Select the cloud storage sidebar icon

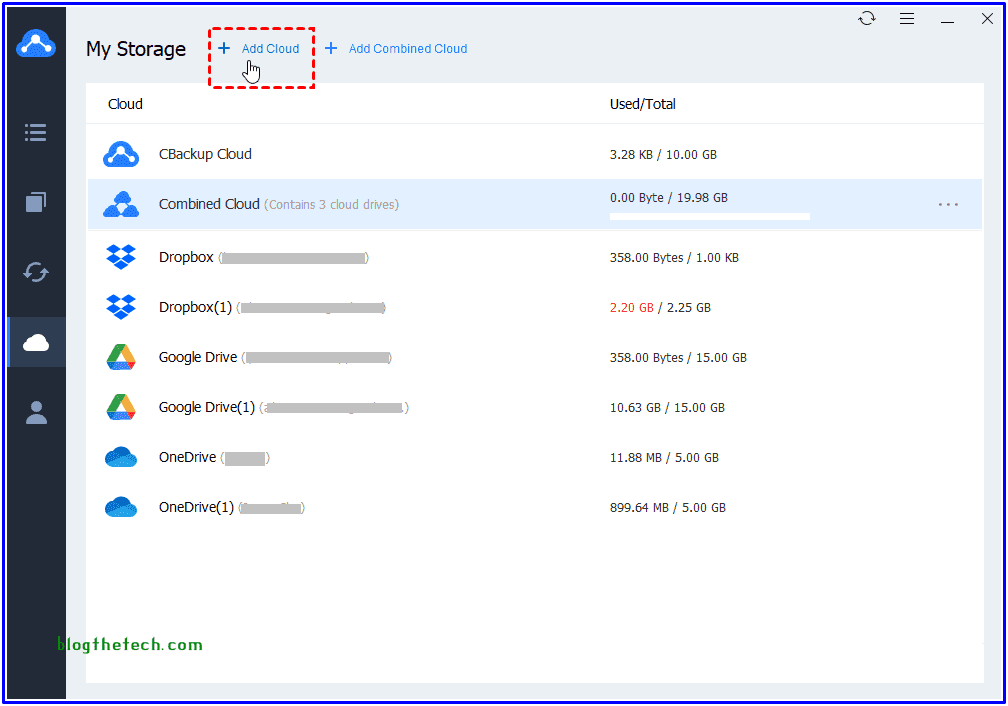pos(36,343)
